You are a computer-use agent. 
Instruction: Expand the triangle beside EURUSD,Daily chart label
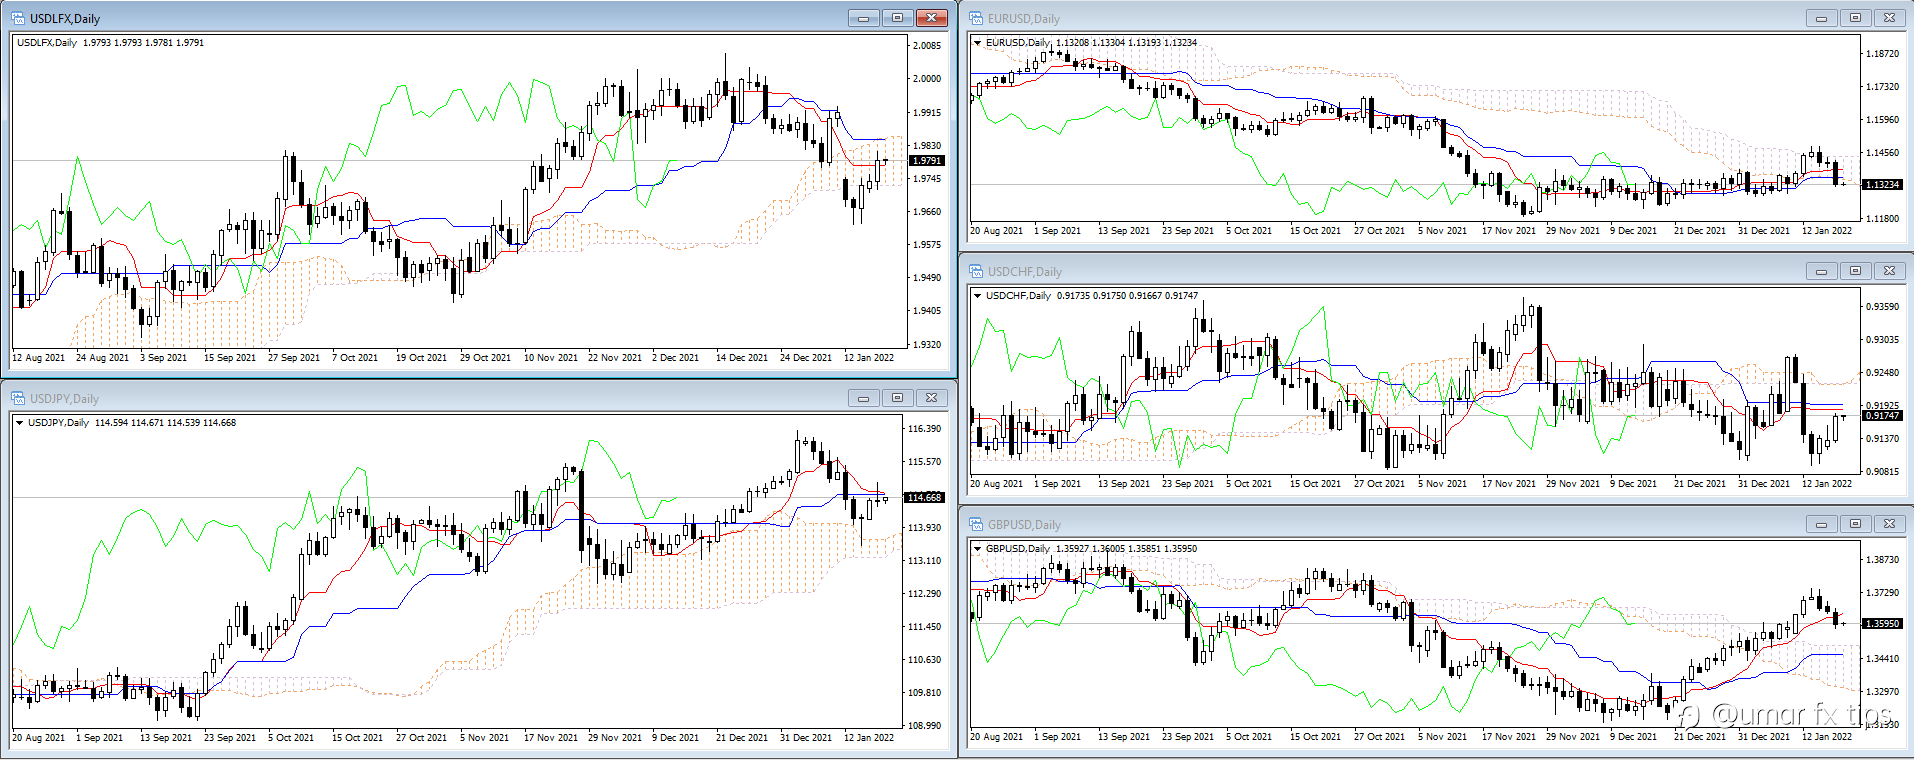[977, 43]
